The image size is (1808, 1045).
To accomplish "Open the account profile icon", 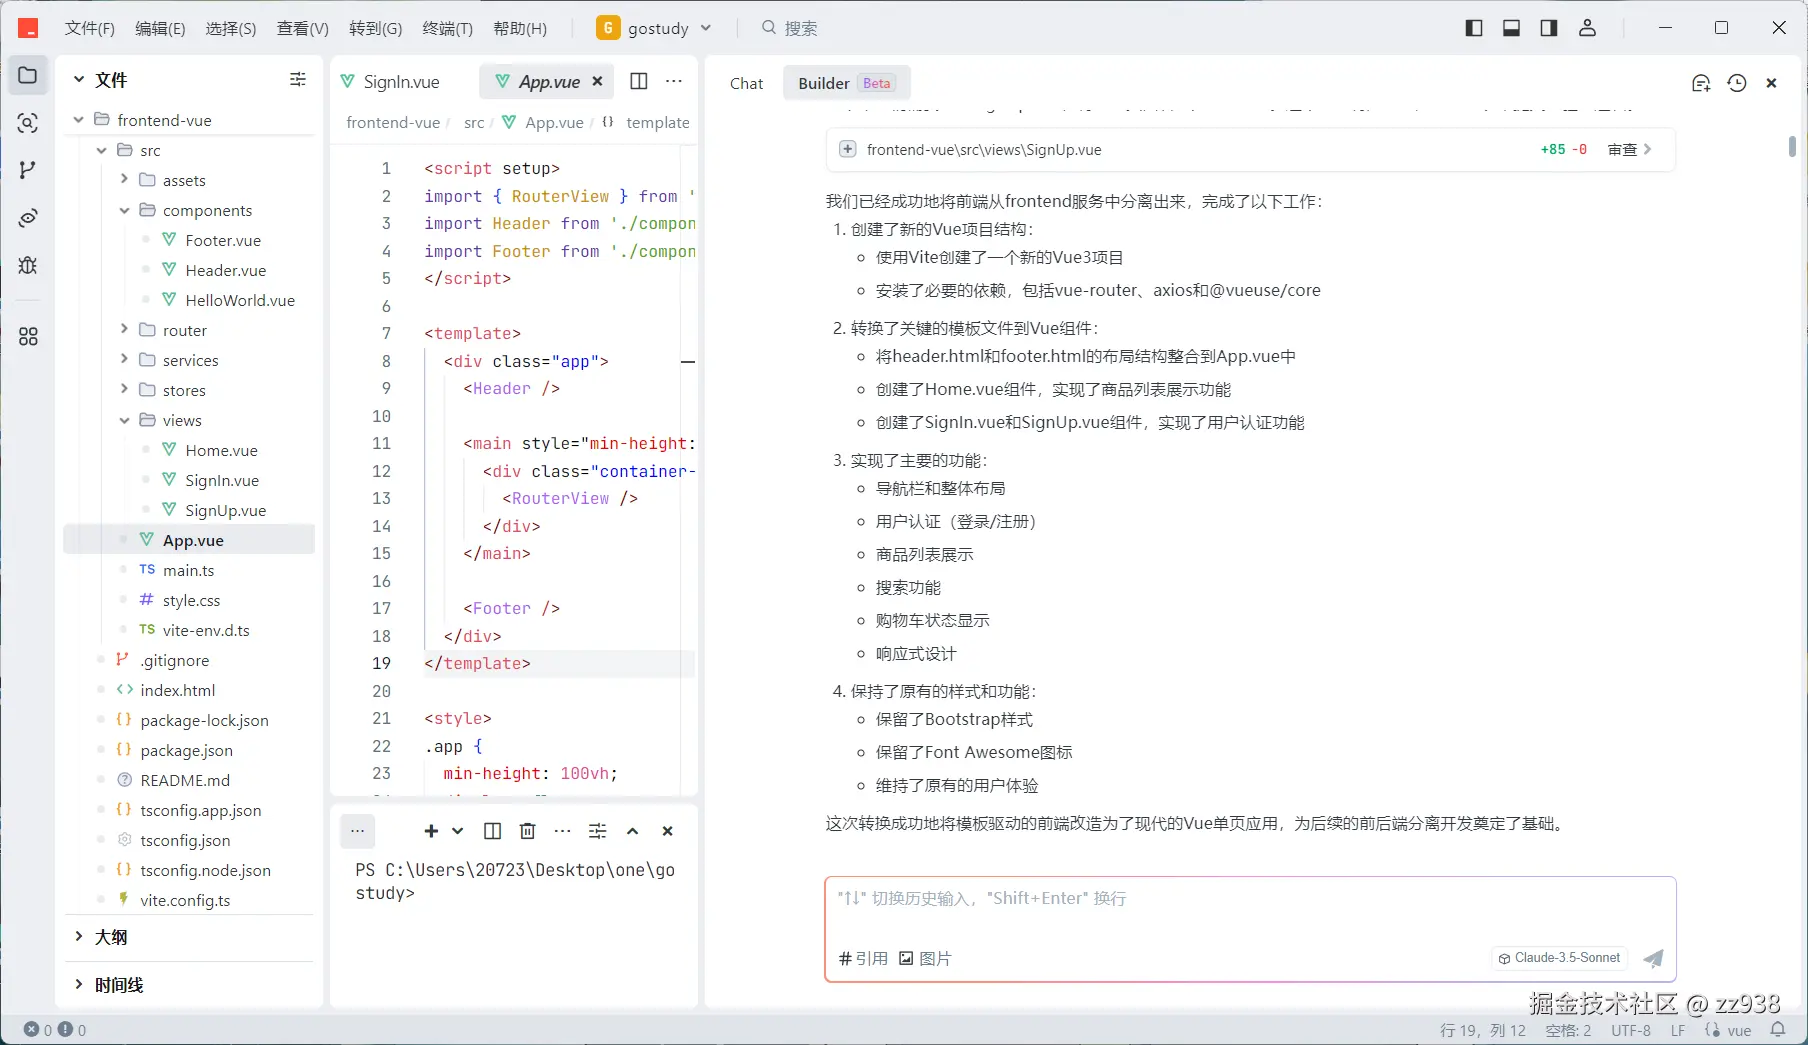I will [x=1587, y=28].
